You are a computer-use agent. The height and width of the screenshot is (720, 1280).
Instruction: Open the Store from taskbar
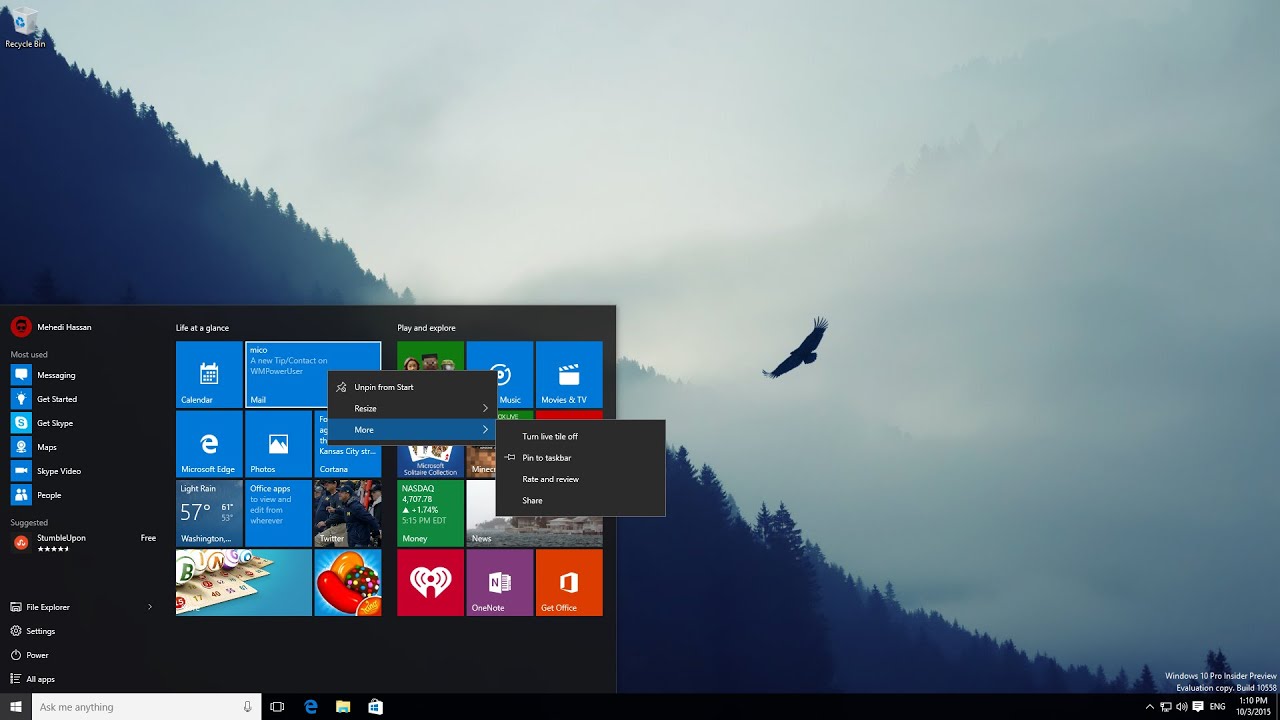click(375, 707)
